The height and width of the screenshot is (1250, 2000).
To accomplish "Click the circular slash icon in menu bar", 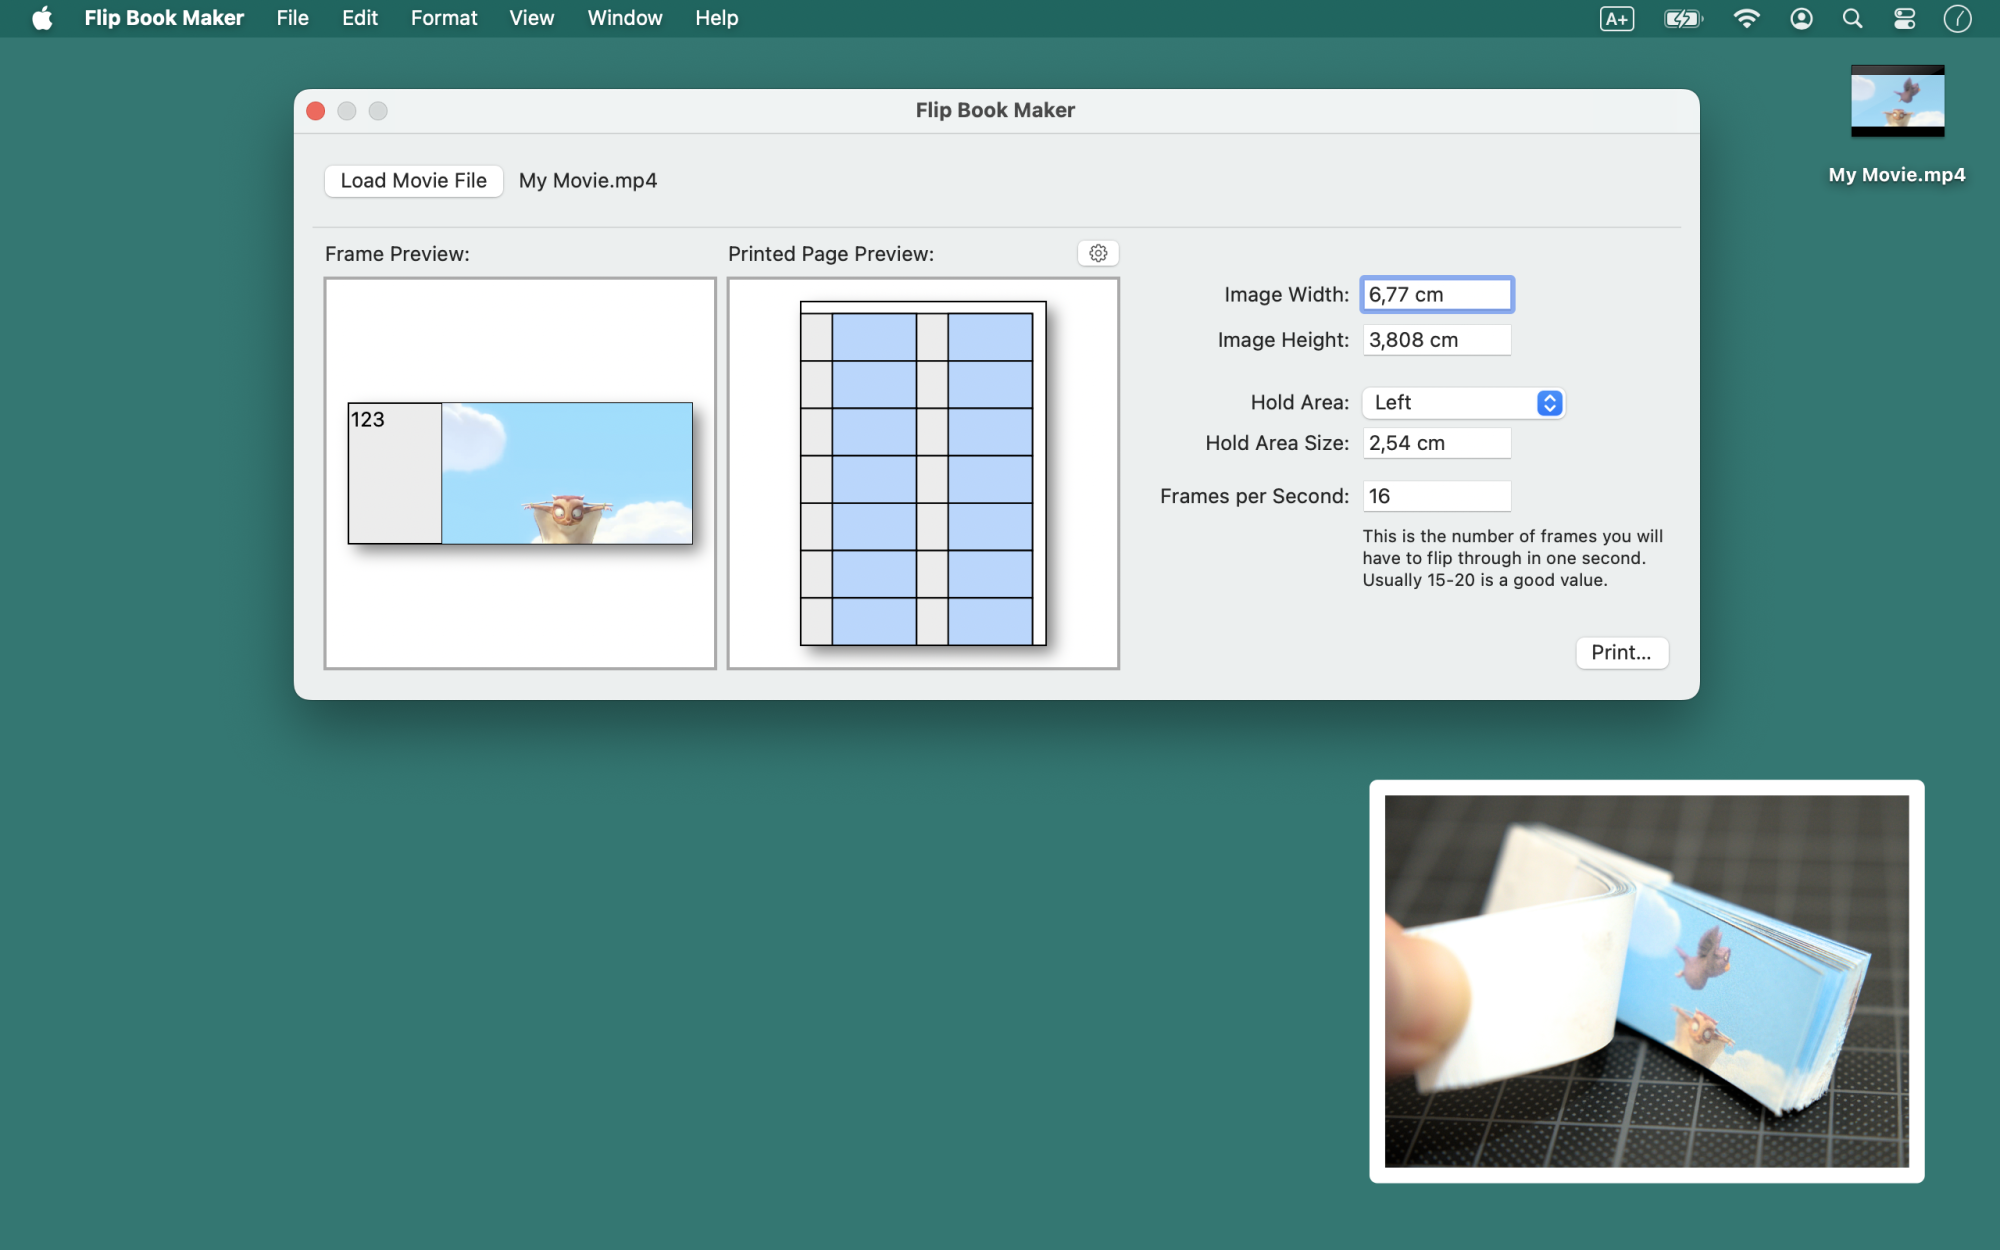I will coord(1957,18).
